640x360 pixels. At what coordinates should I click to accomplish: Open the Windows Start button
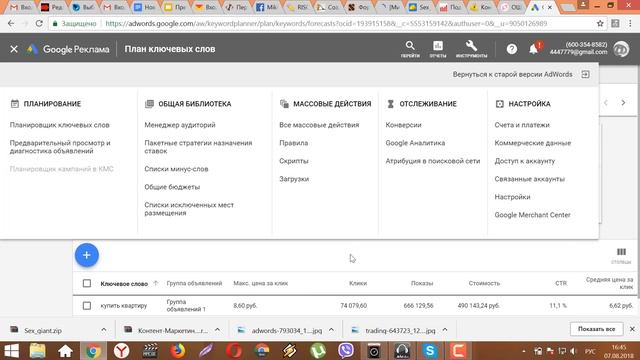(11, 351)
